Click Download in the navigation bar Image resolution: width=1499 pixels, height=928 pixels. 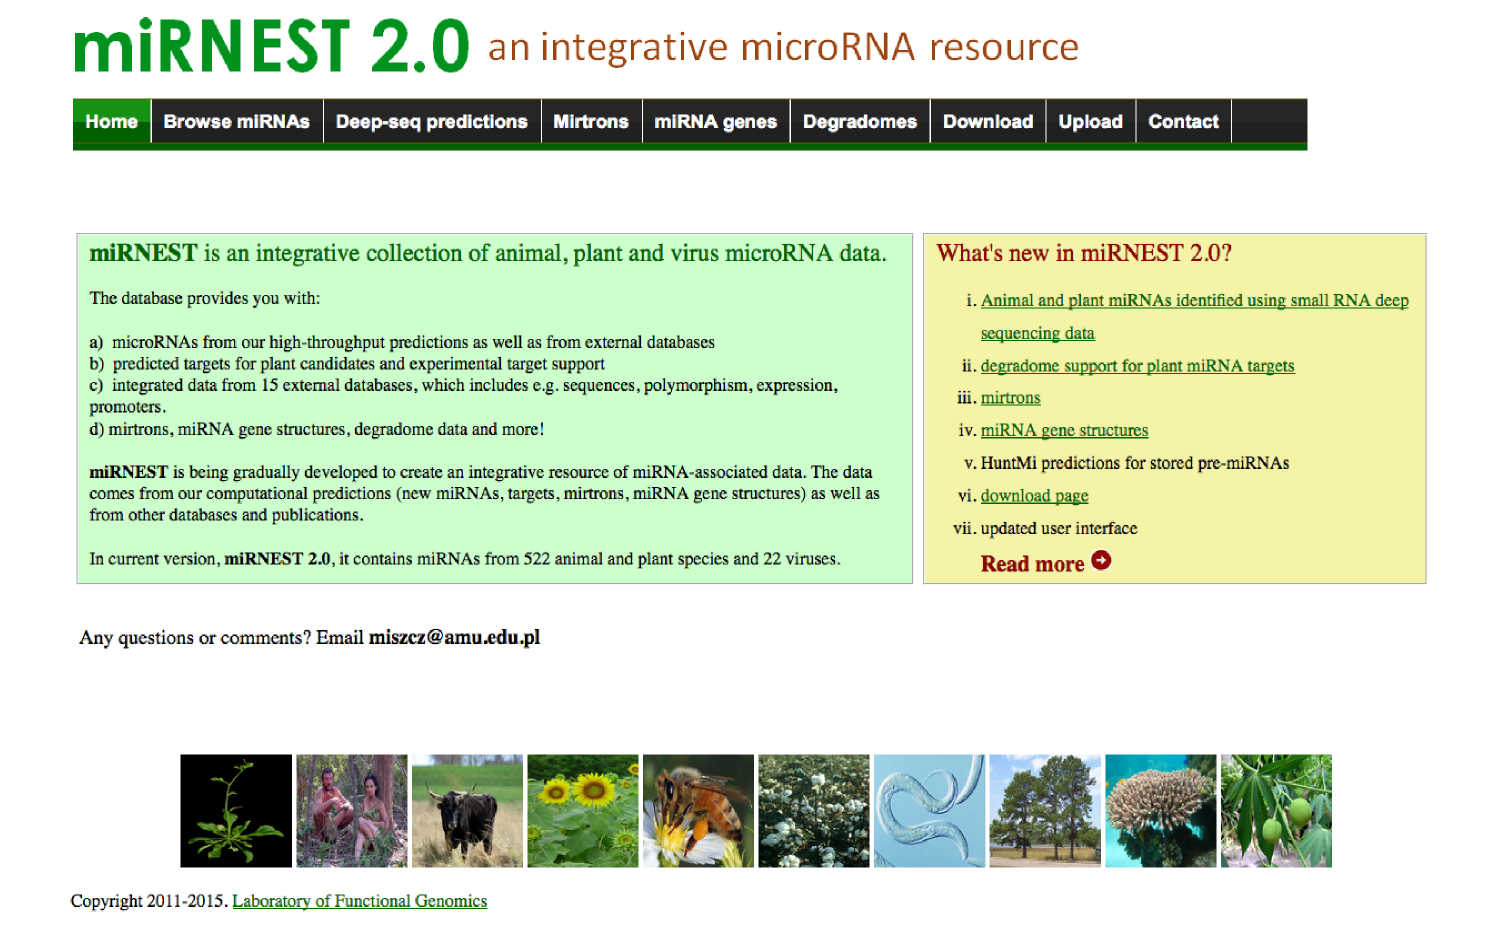point(987,122)
